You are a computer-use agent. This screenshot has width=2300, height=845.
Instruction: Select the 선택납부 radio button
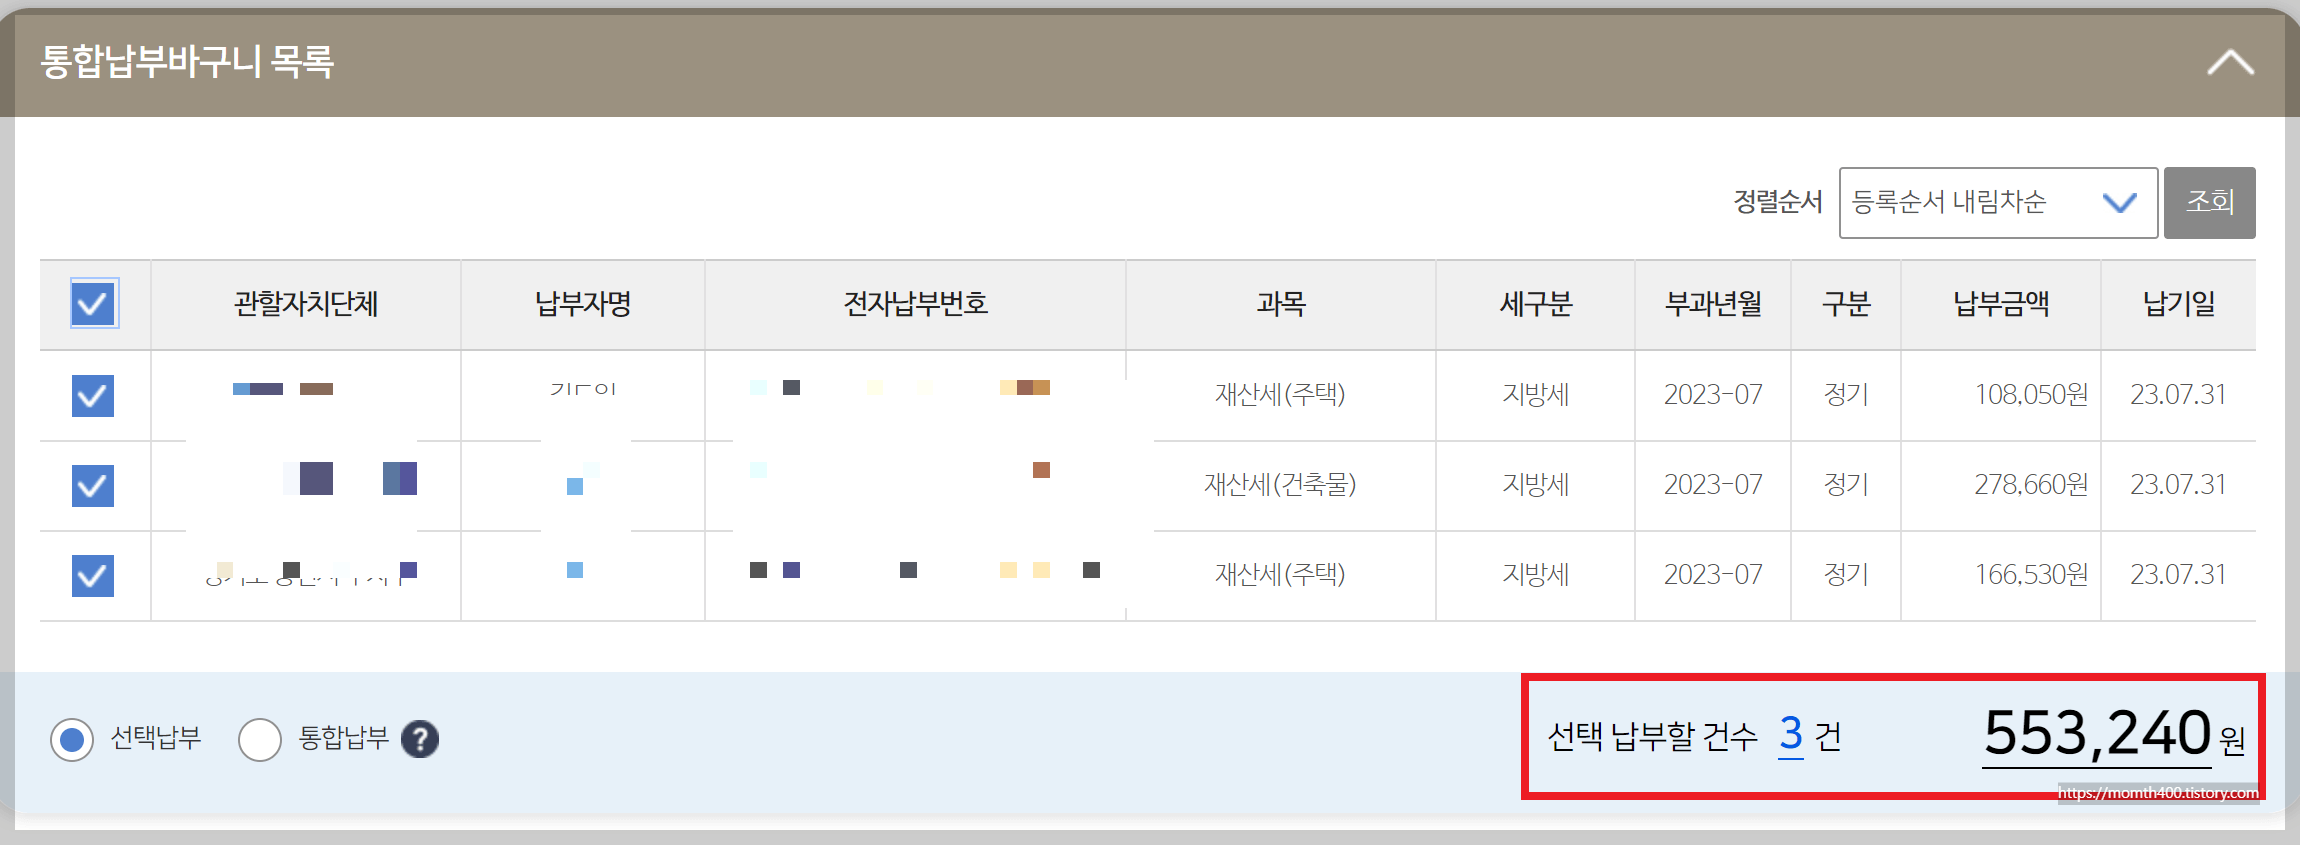[72, 739]
